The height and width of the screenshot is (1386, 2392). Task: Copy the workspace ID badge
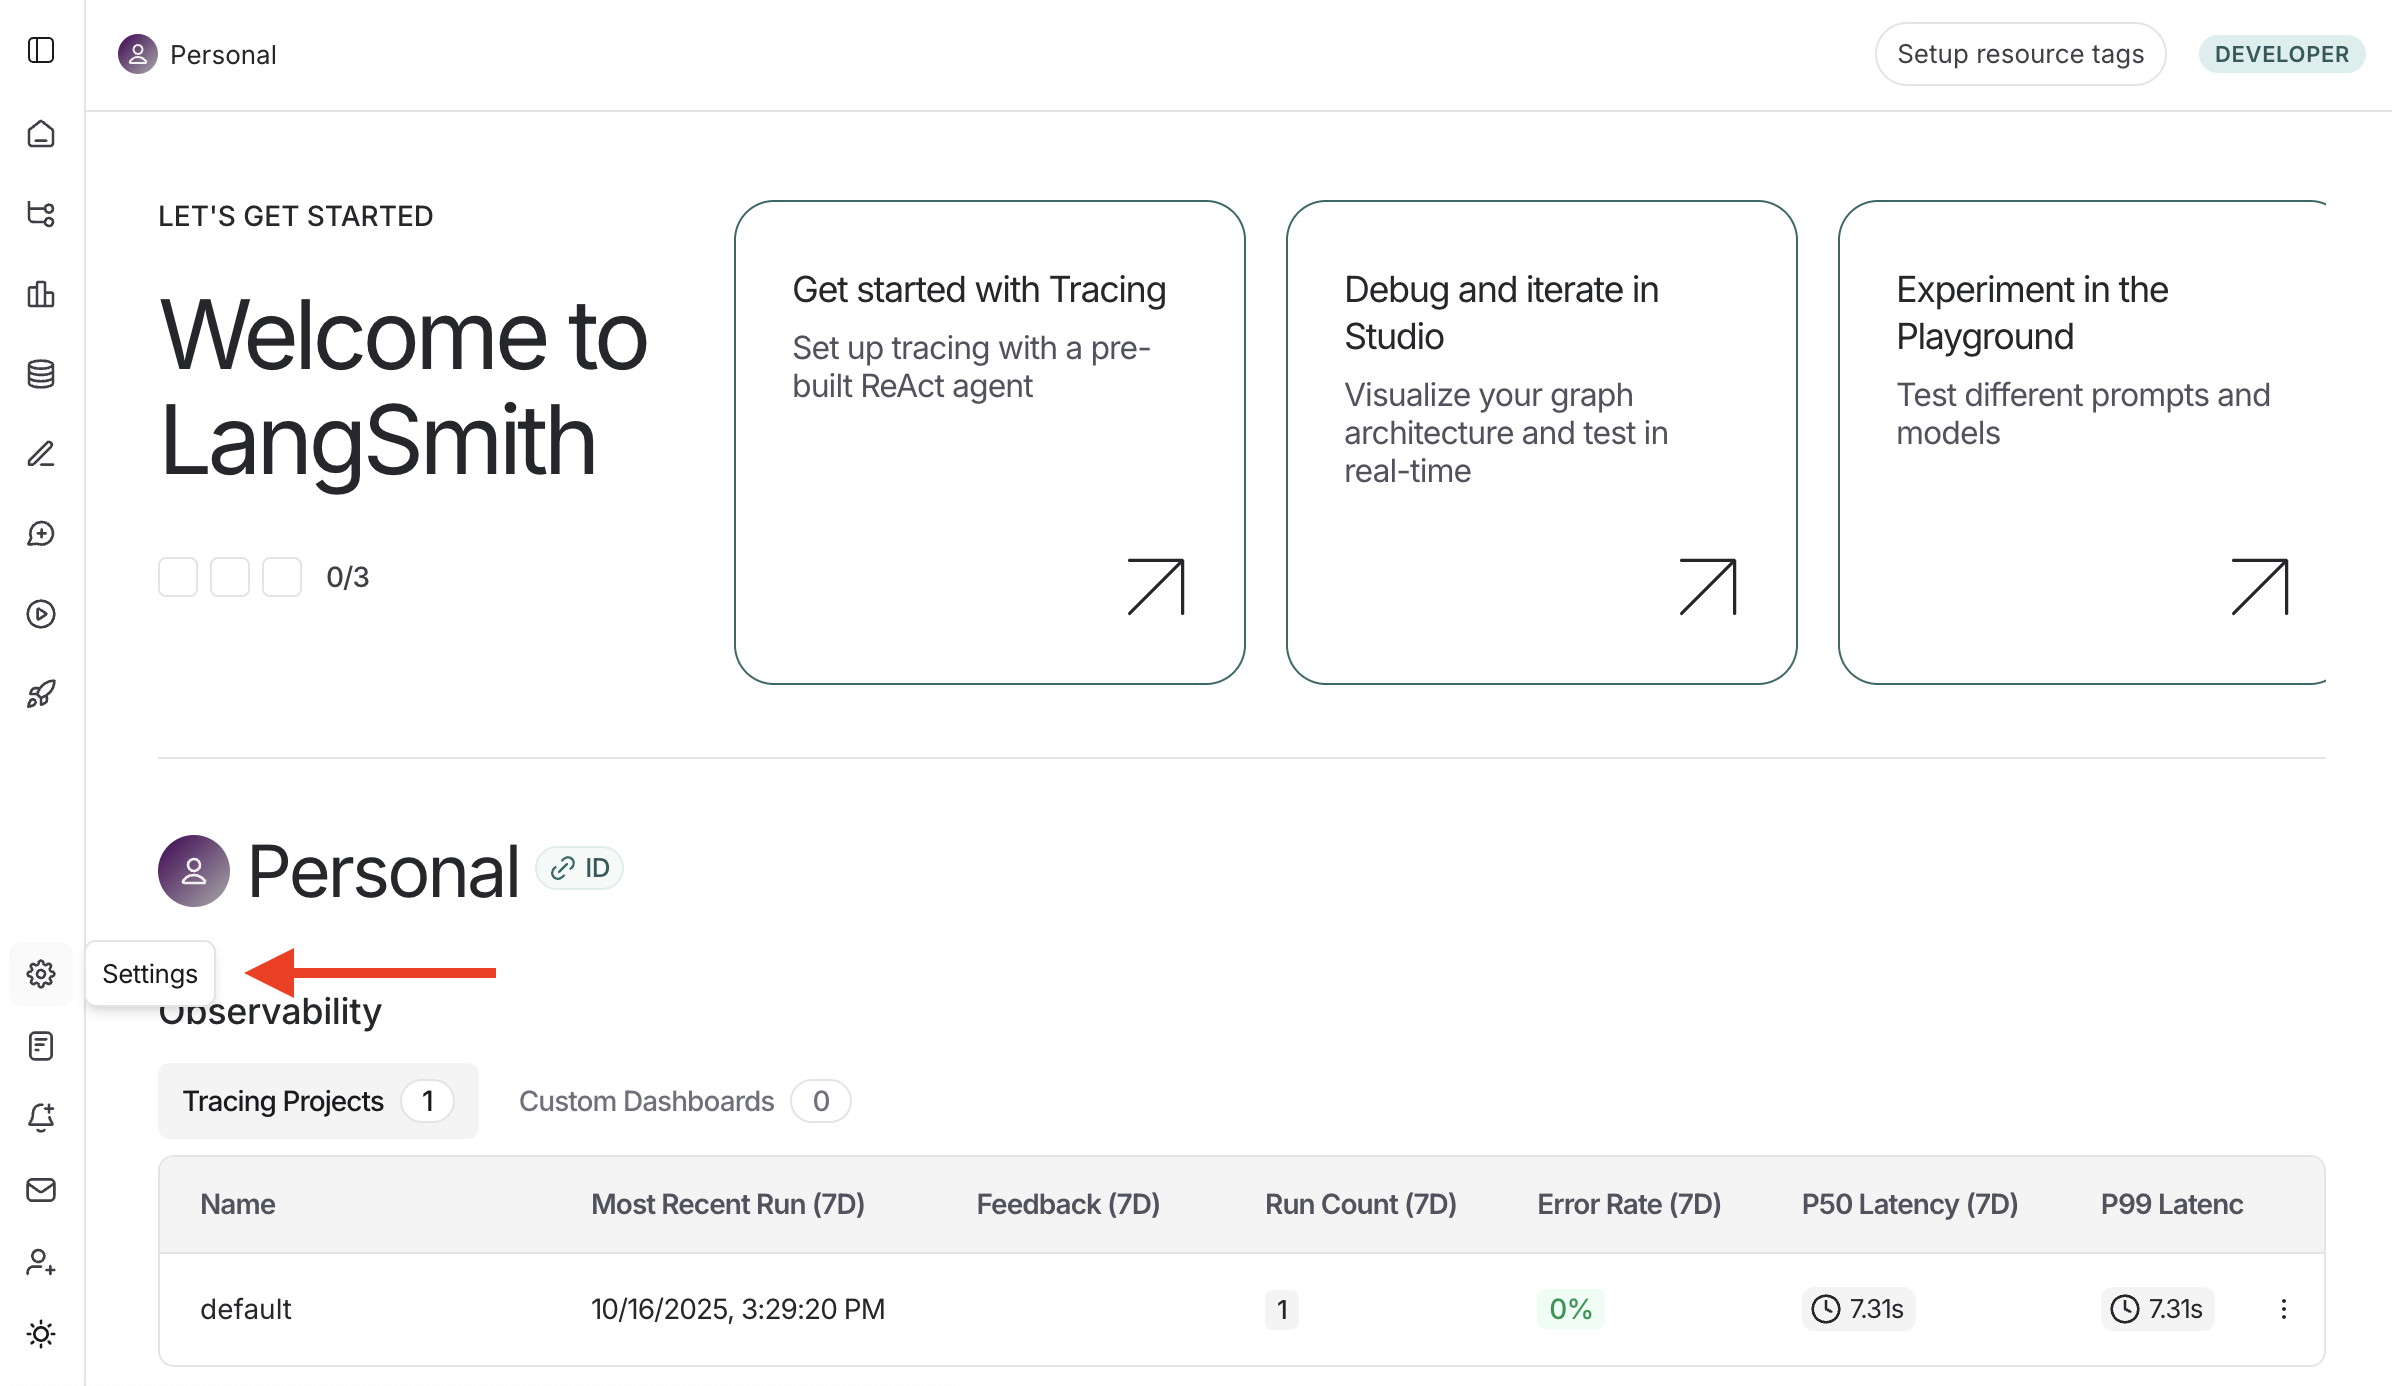click(x=580, y=868)
